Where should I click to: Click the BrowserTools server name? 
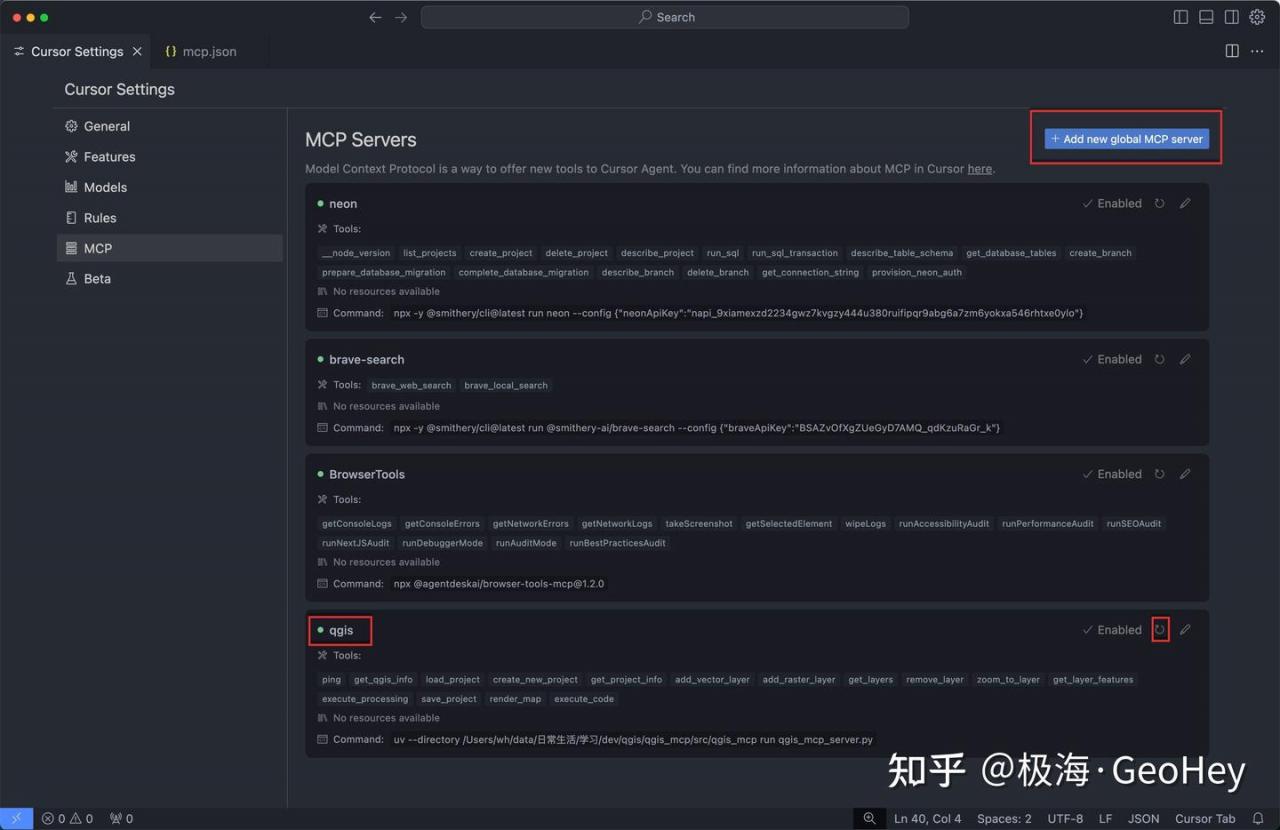[x=367, y=474]
